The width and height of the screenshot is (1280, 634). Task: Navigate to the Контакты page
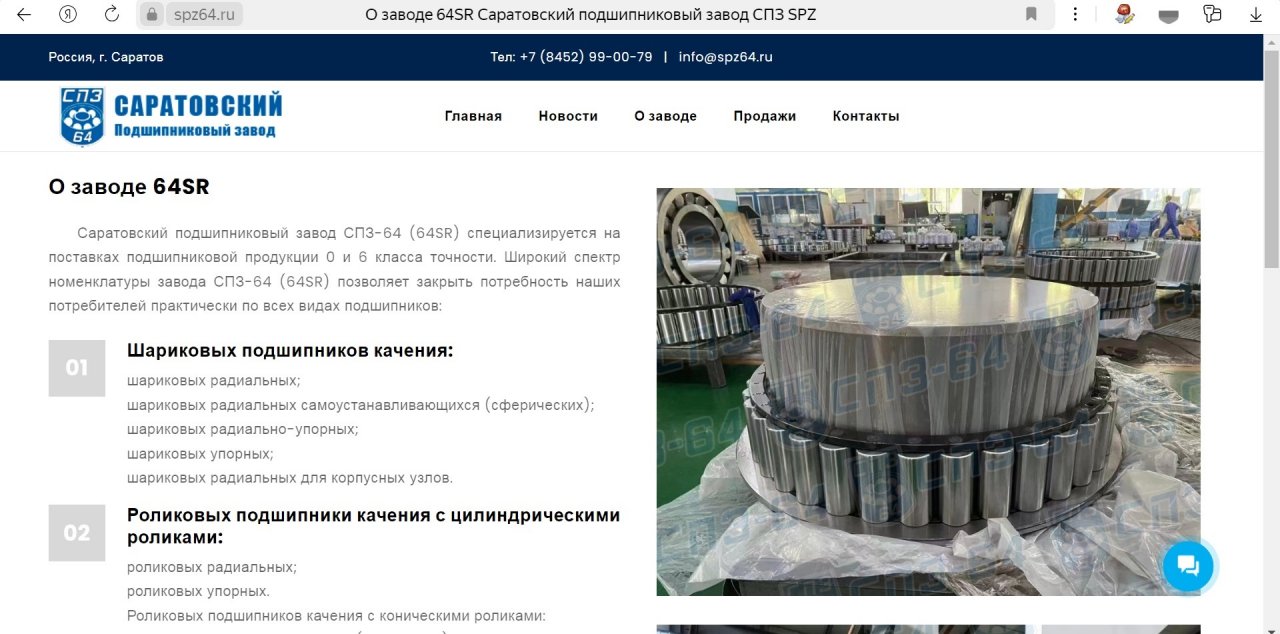(x=866, y=116)
